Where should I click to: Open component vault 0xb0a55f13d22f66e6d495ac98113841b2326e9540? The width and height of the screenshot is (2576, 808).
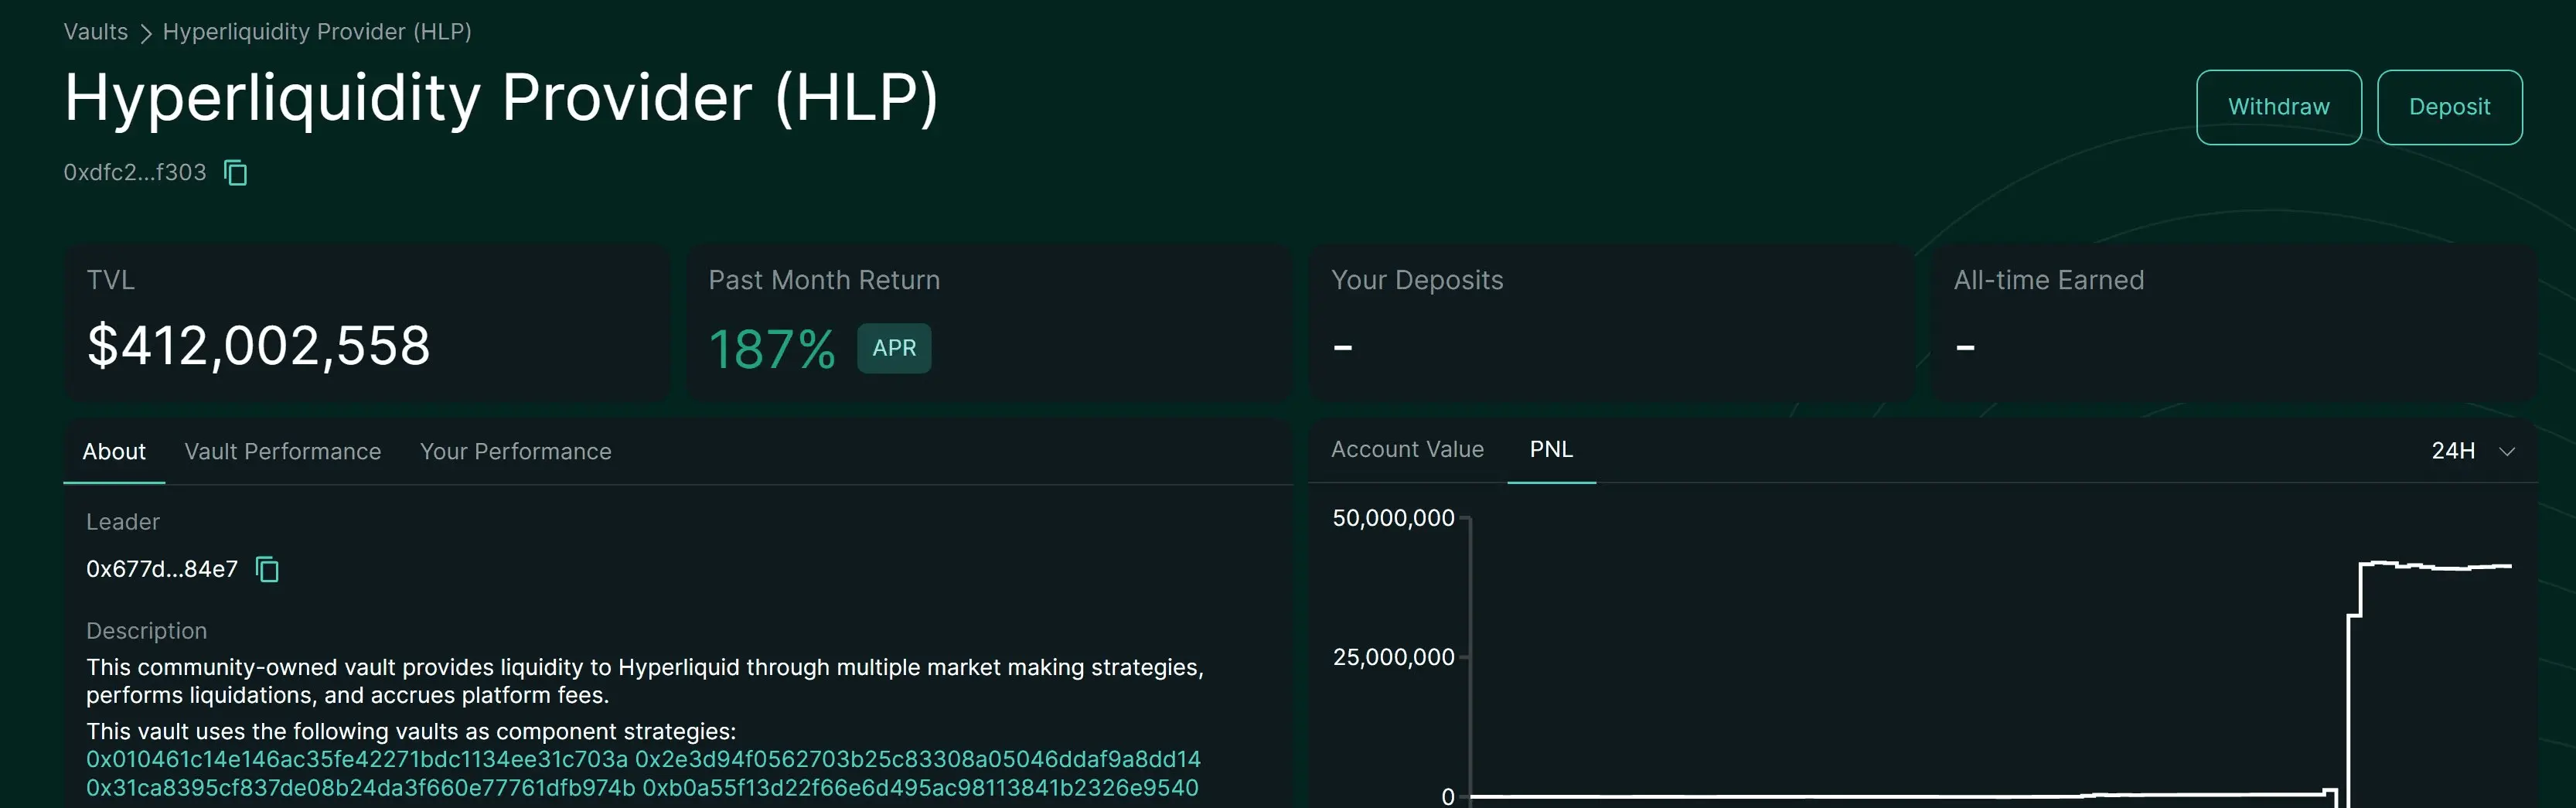click(920, 788)
